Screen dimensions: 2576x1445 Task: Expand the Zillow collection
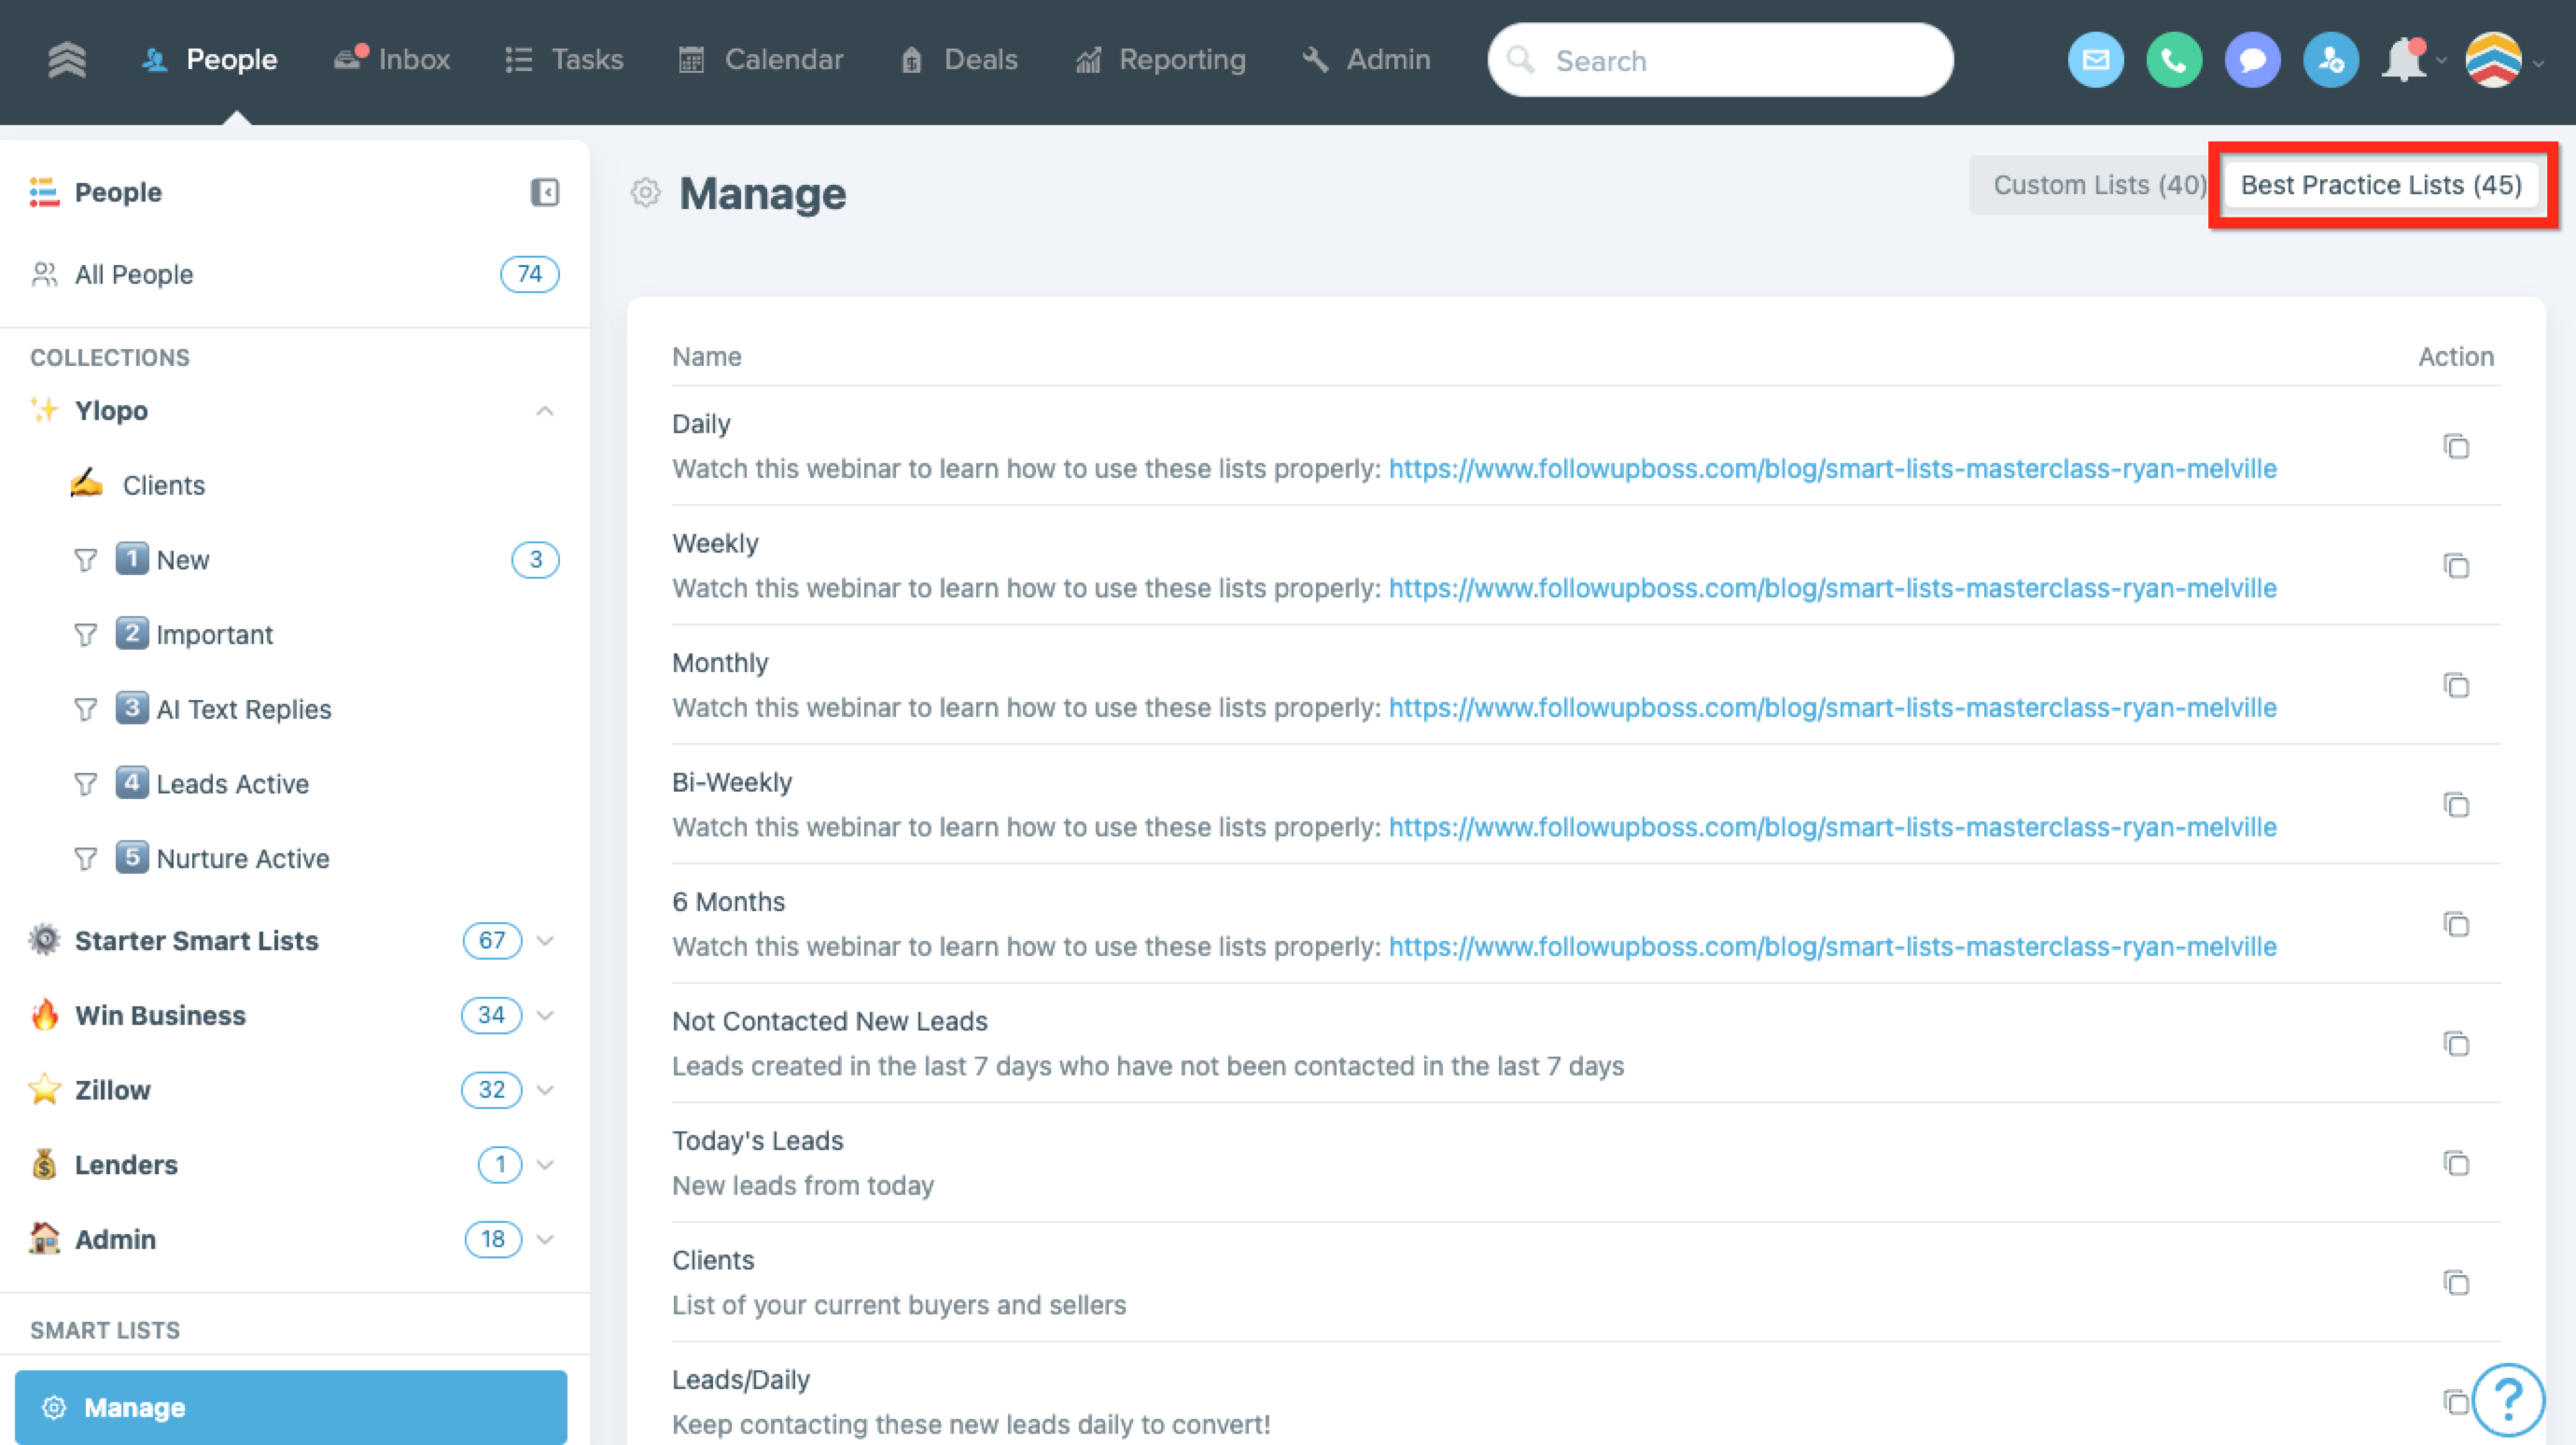[x=545, y=1089]
